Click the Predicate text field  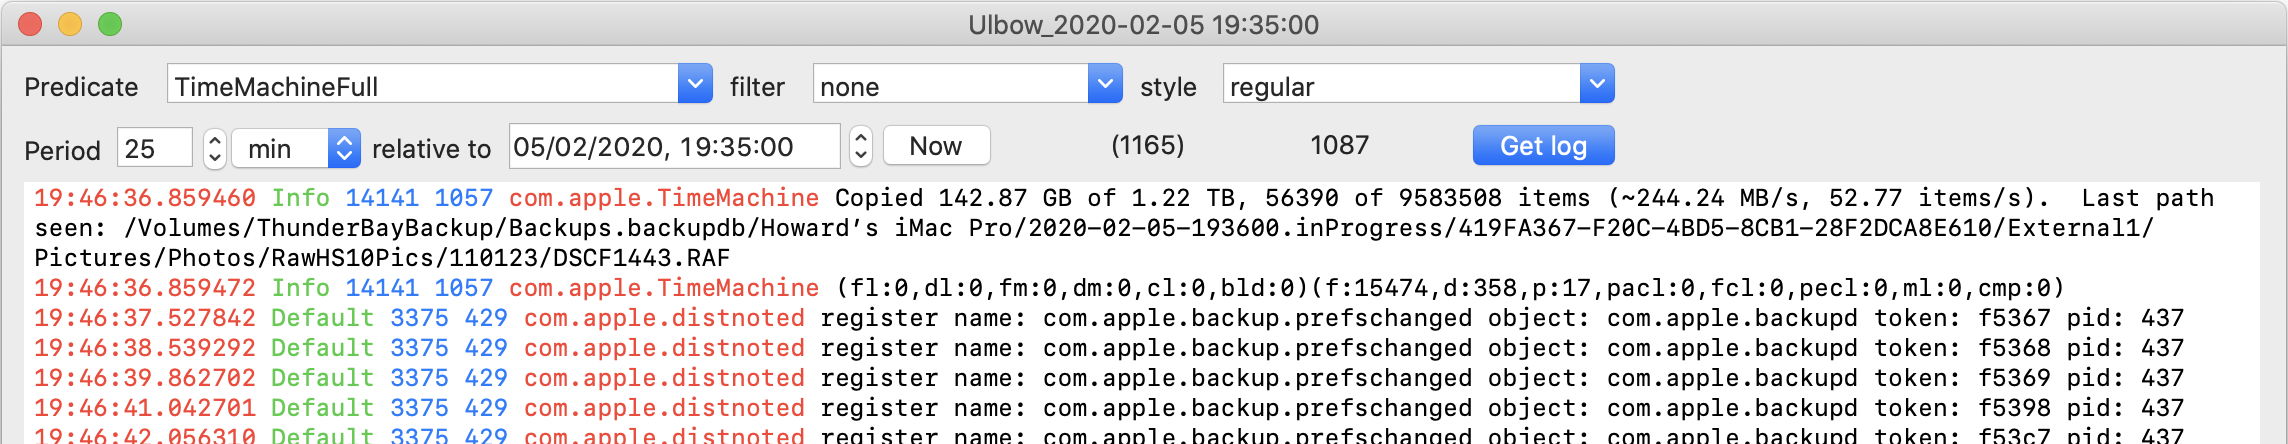point(422,86)
